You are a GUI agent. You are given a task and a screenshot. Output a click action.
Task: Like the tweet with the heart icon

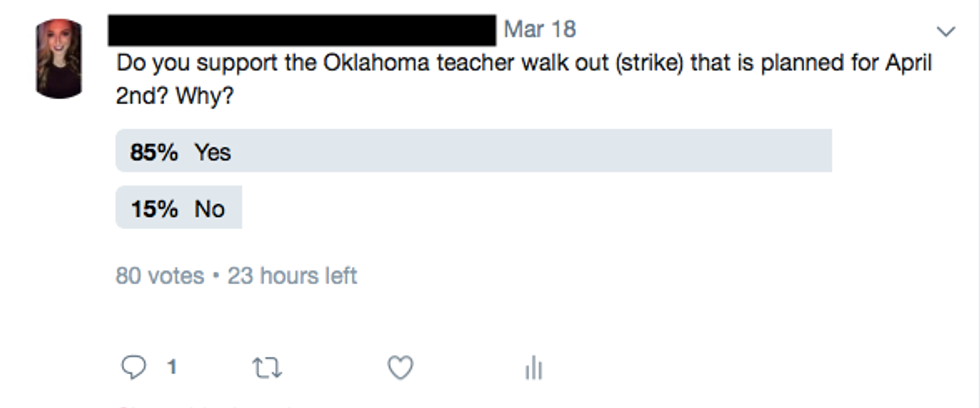point(400,368)
